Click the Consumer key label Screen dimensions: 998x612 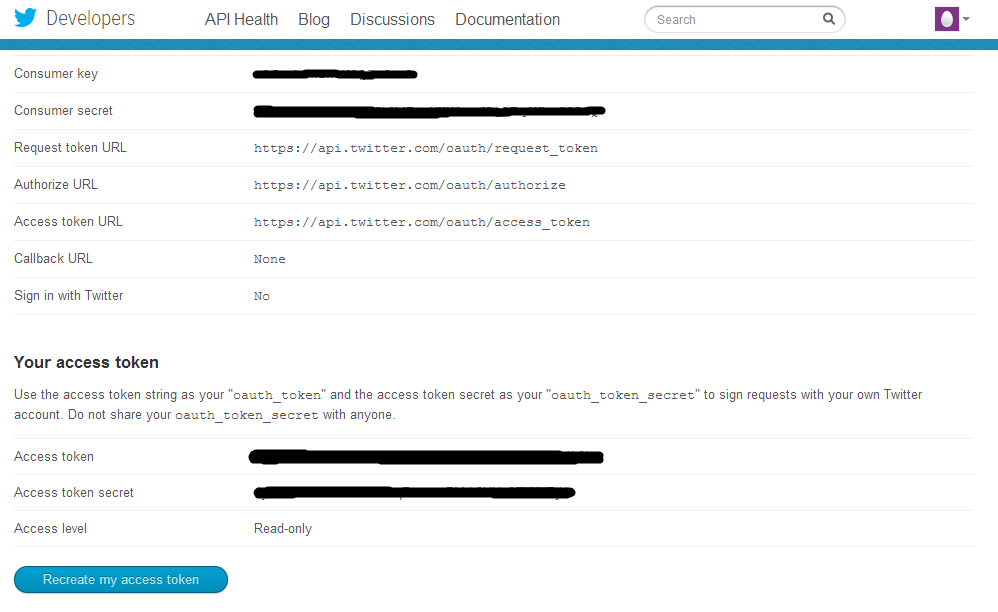coord(56,74)
